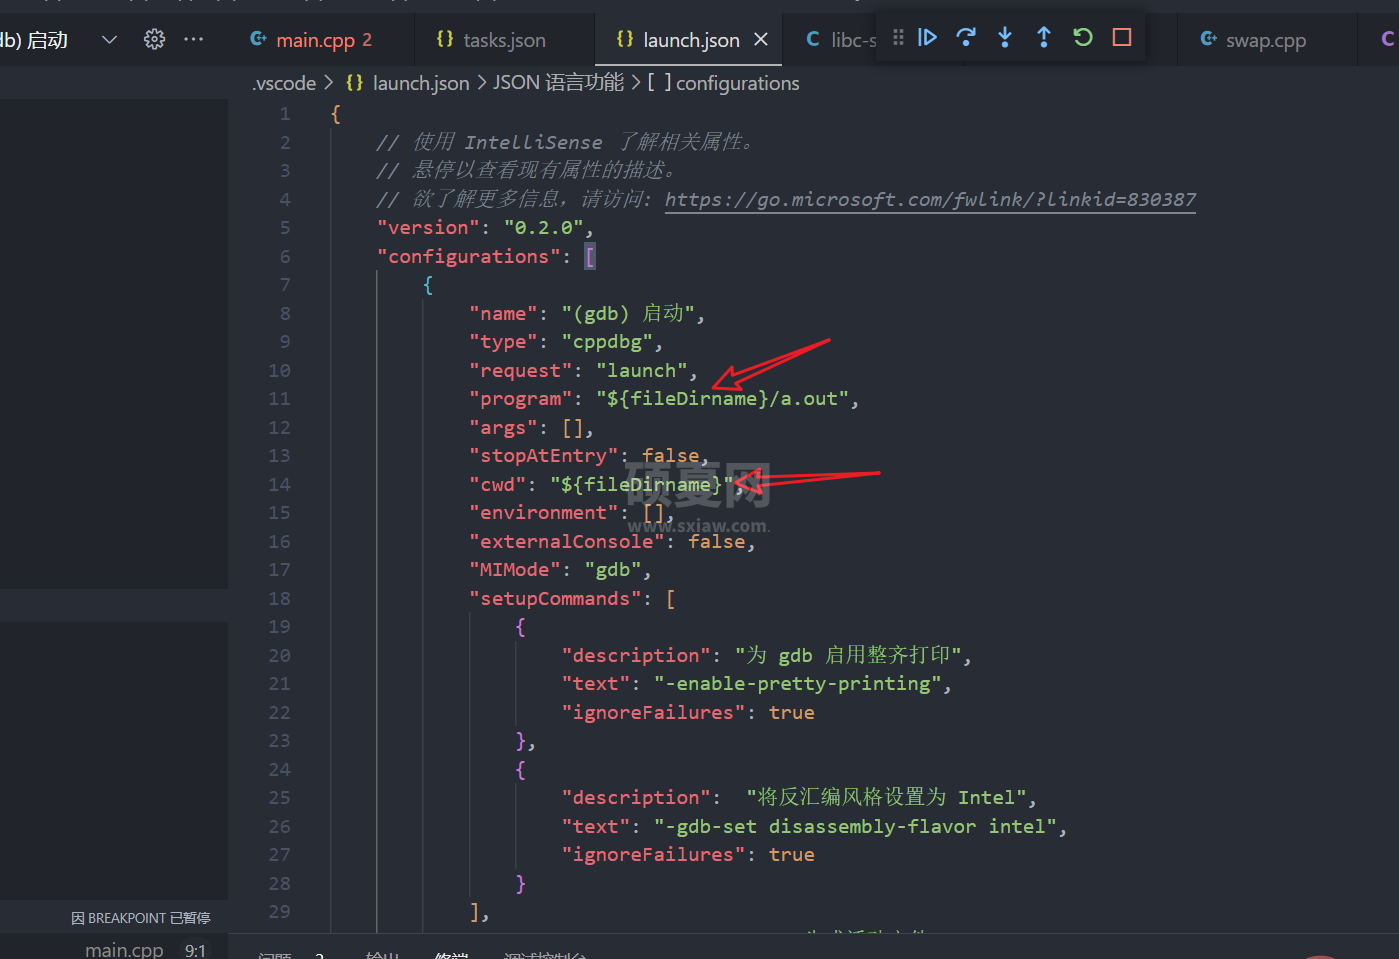Restart the debug session
The width and height of the screenshot is (1399, 959).
pos(1083,38)
